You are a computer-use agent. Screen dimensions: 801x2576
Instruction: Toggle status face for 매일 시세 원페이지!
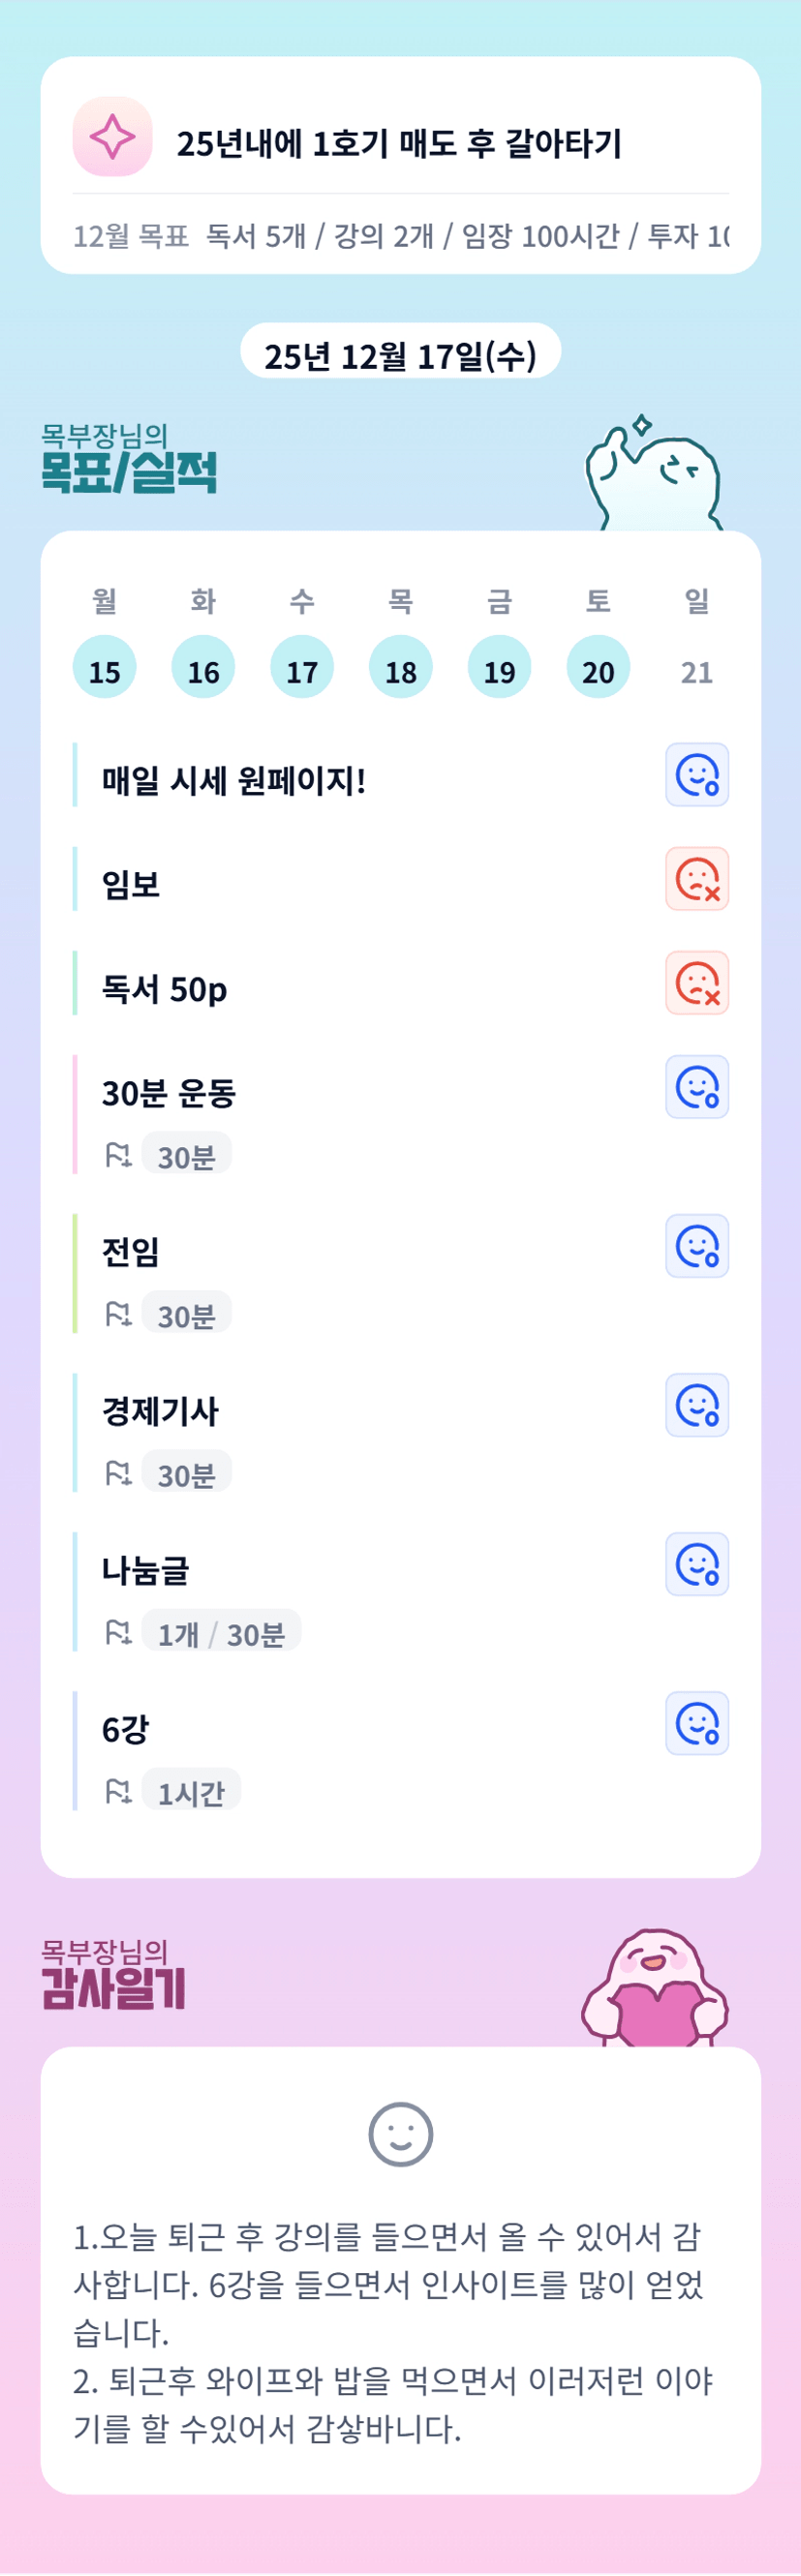coord(696,775)
